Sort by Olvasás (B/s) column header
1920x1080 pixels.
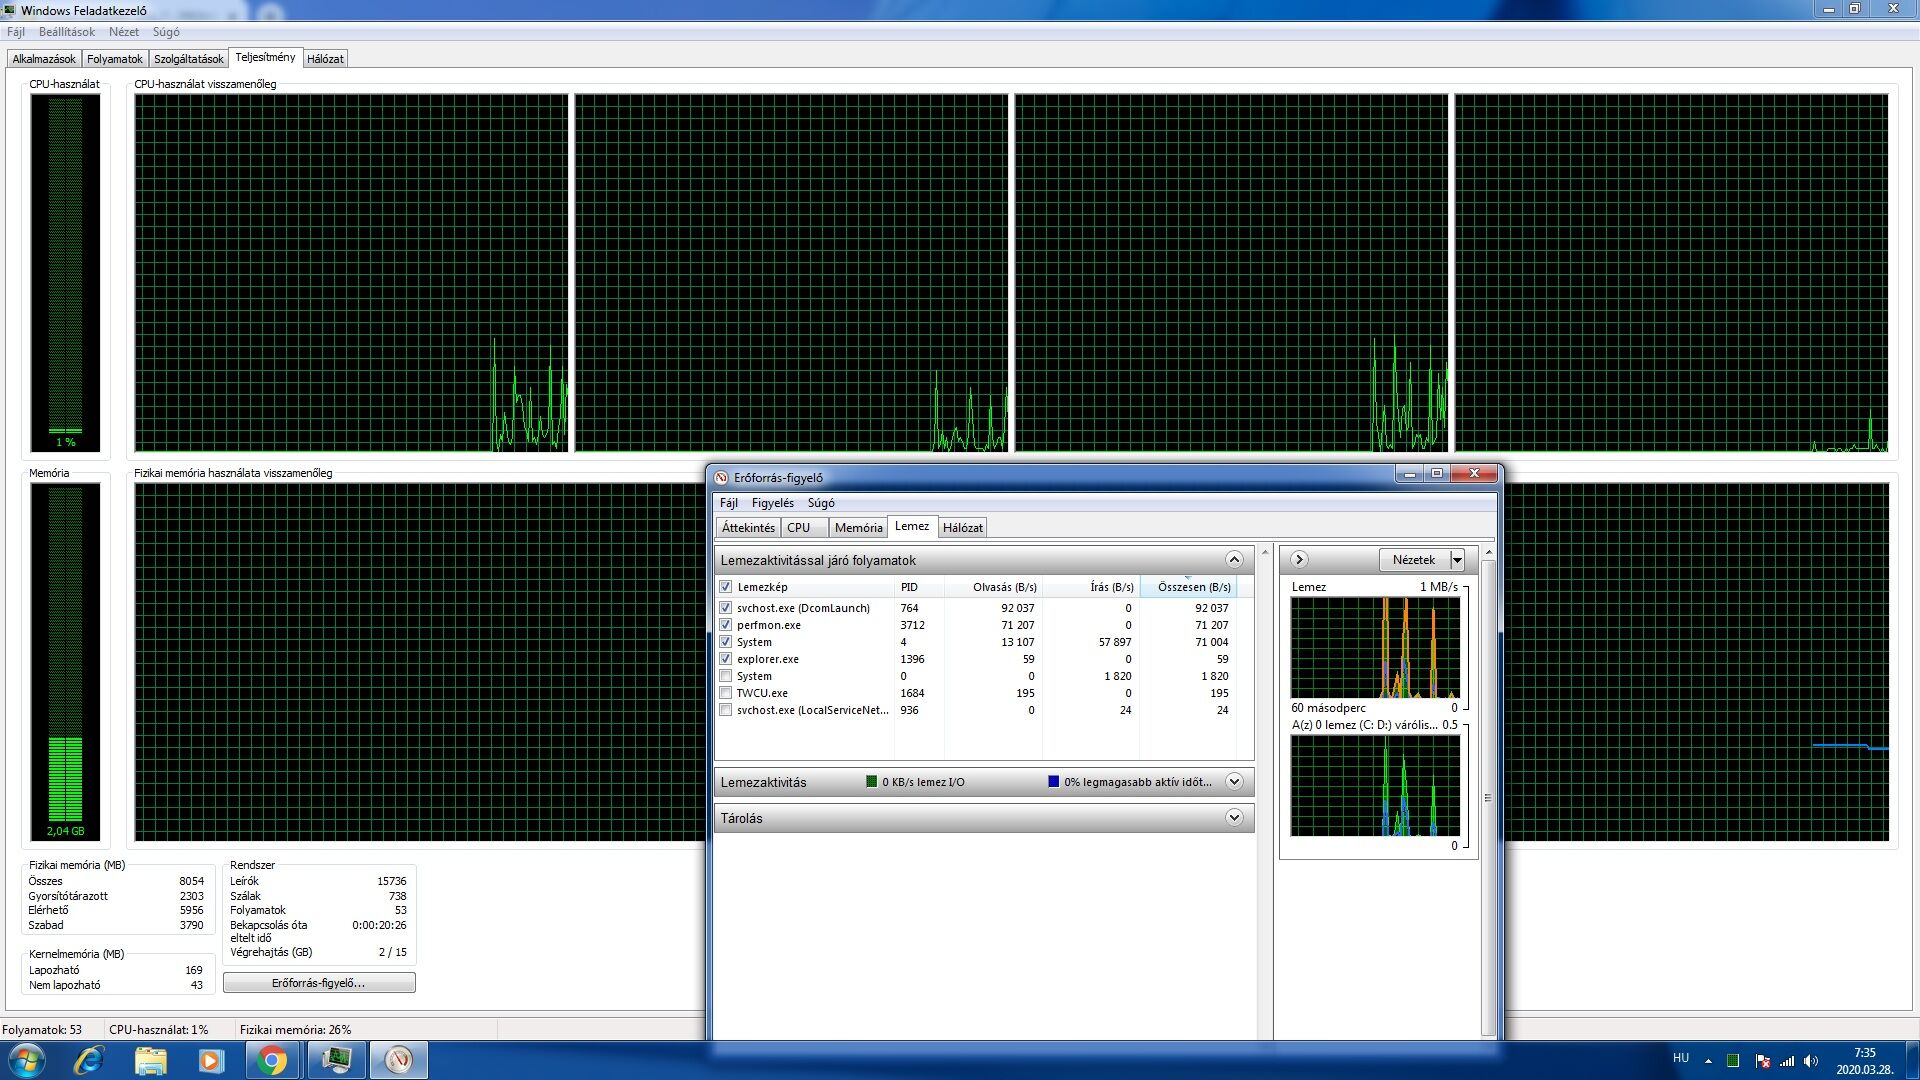1004,587
